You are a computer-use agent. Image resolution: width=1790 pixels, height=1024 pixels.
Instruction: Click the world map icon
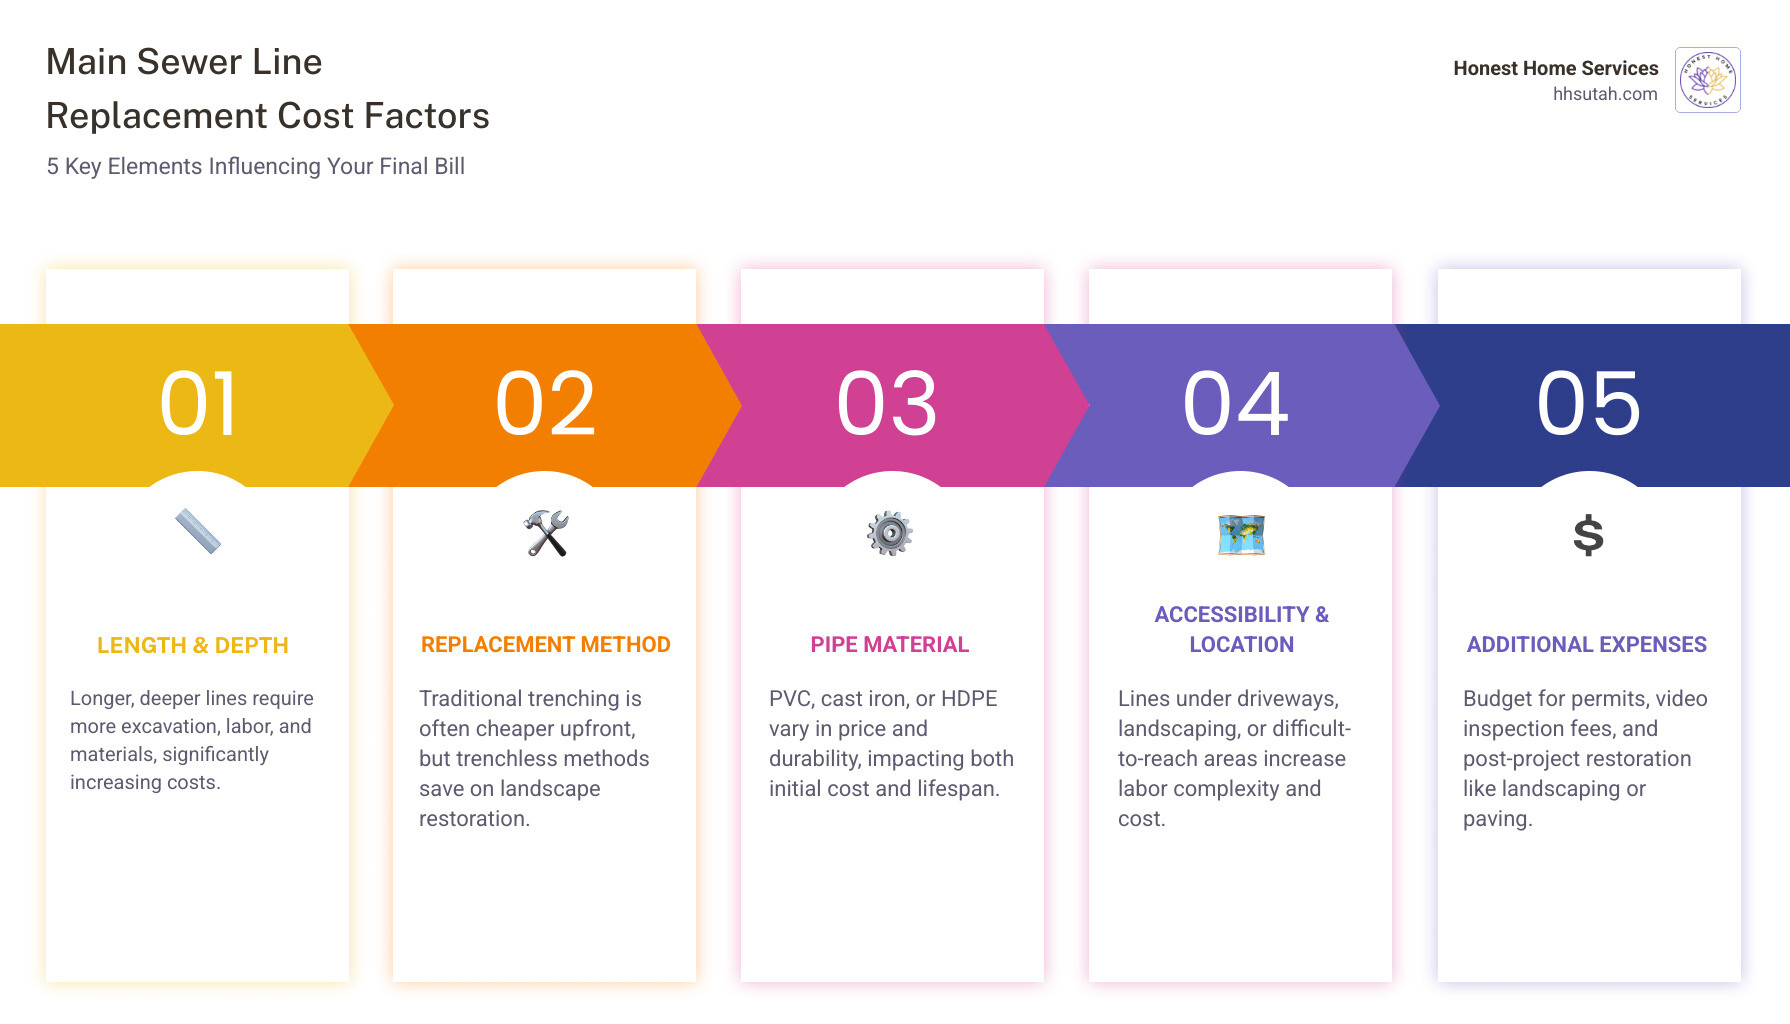coord(1241,535)
